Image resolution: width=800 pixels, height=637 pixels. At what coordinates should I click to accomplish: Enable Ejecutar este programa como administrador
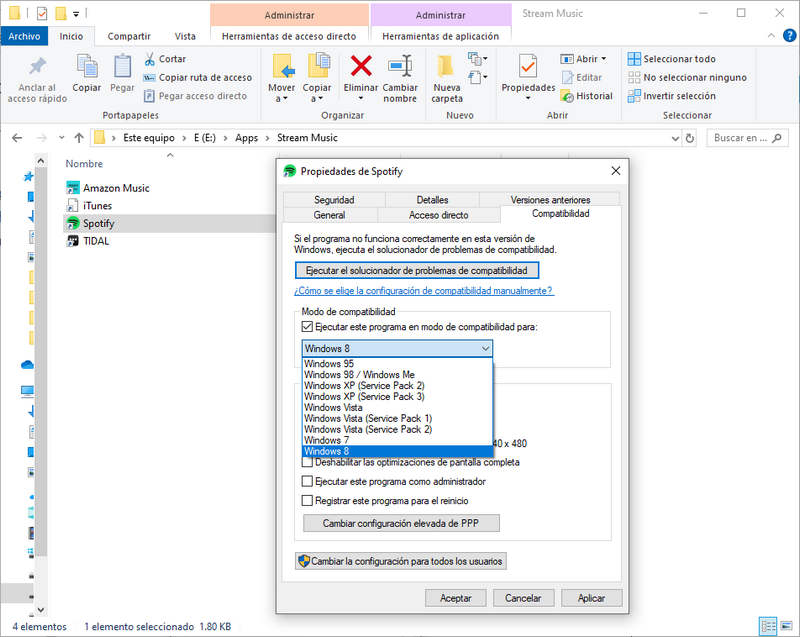tap(308, 481)
